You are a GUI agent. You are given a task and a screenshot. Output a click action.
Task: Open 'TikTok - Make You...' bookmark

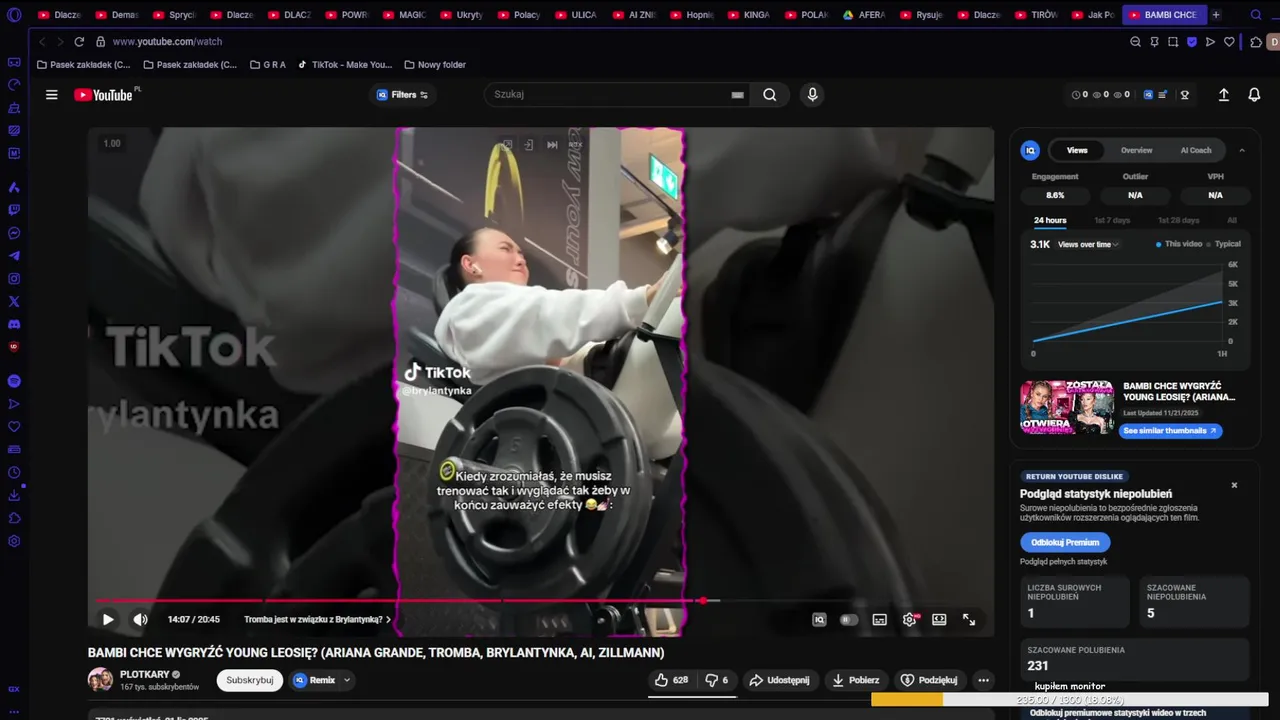(345, 65)
